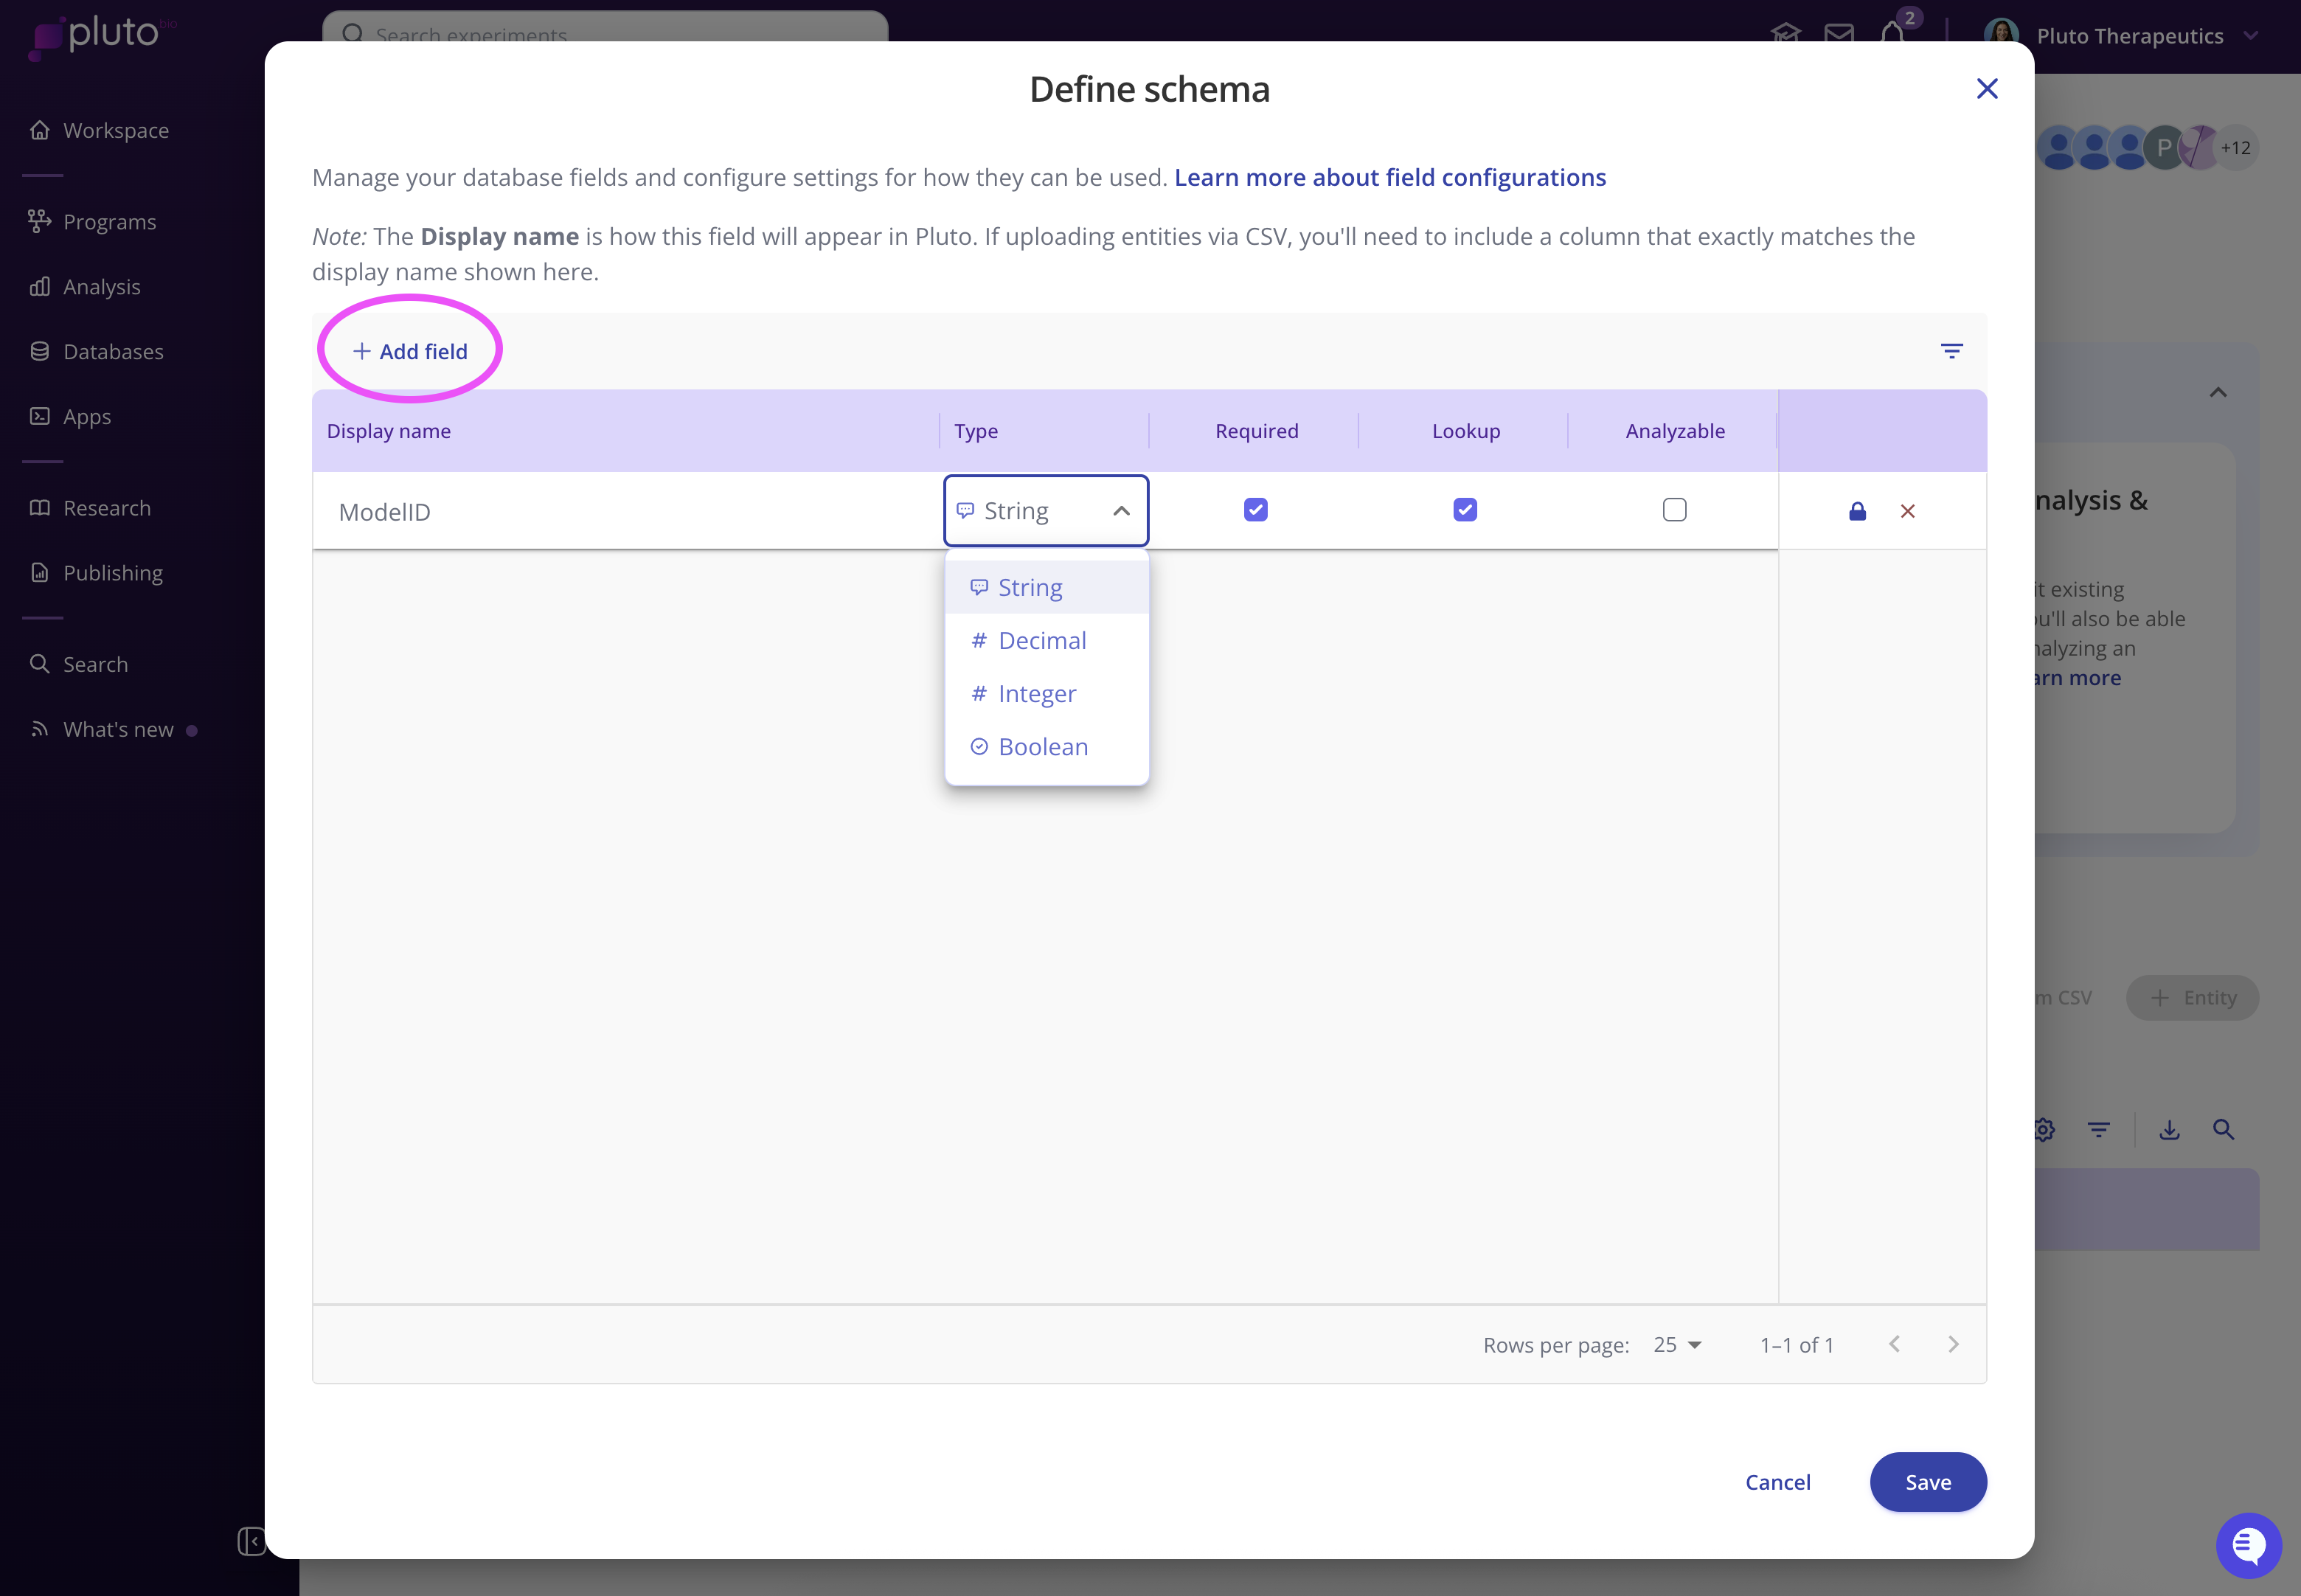This screenshot has height=1596, width=2301.
Task: Open Rows per page dropdown
Action: click(1677, 1345)
